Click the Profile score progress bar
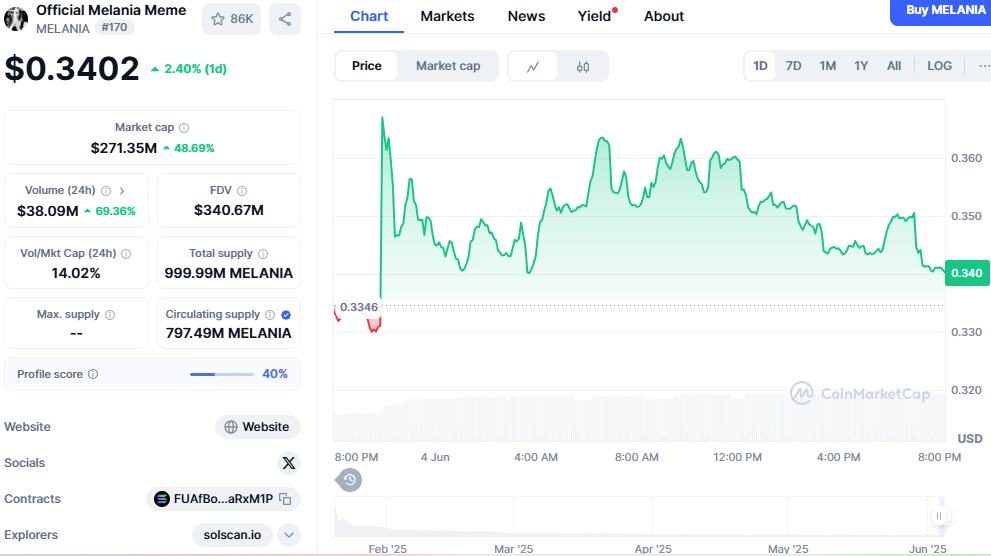 click(222, 375)
